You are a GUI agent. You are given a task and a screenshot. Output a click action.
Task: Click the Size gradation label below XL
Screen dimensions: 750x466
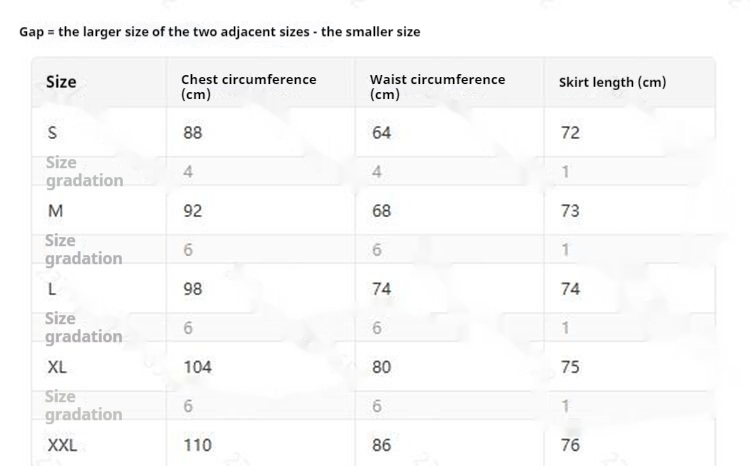[84, 405]
